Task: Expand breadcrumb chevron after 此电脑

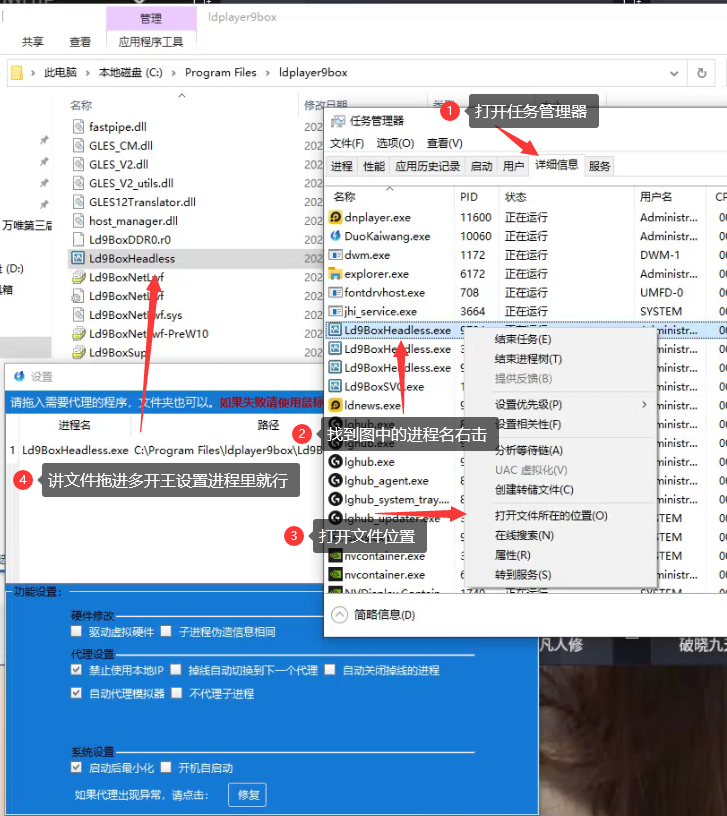Action: pyautogui.click(x=87, y=73)
